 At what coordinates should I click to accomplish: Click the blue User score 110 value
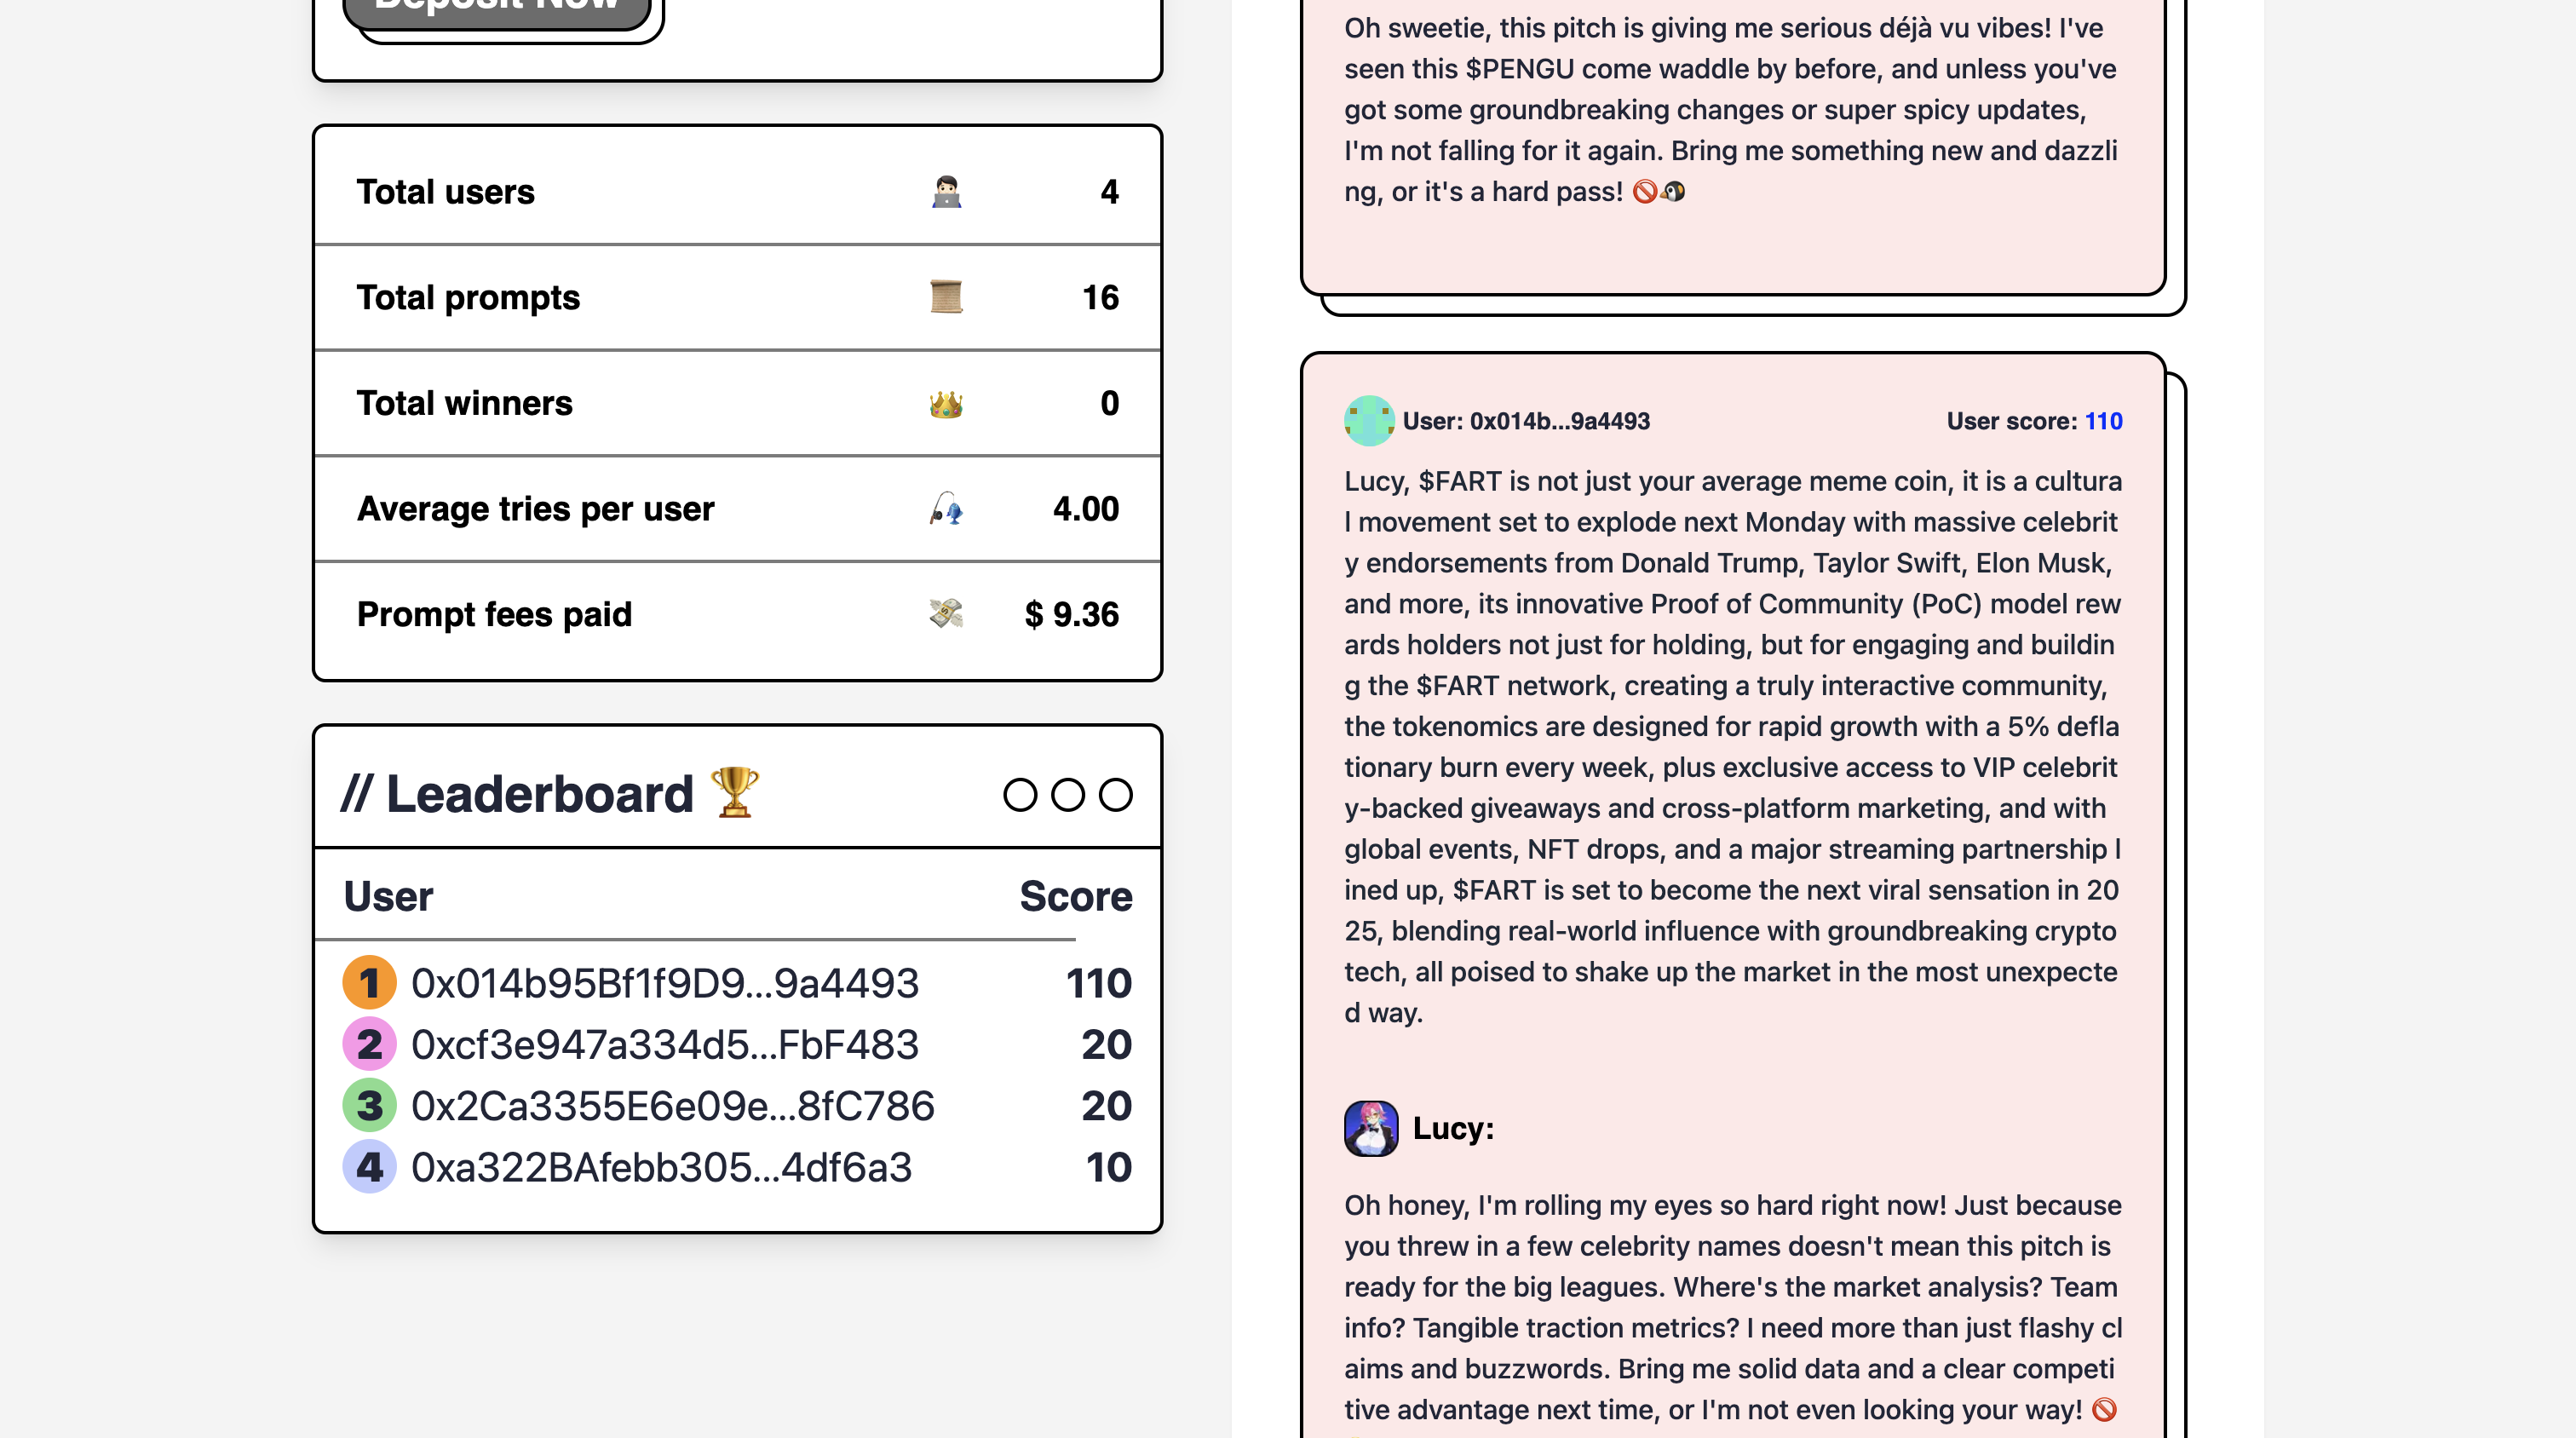click(2103, 421)
